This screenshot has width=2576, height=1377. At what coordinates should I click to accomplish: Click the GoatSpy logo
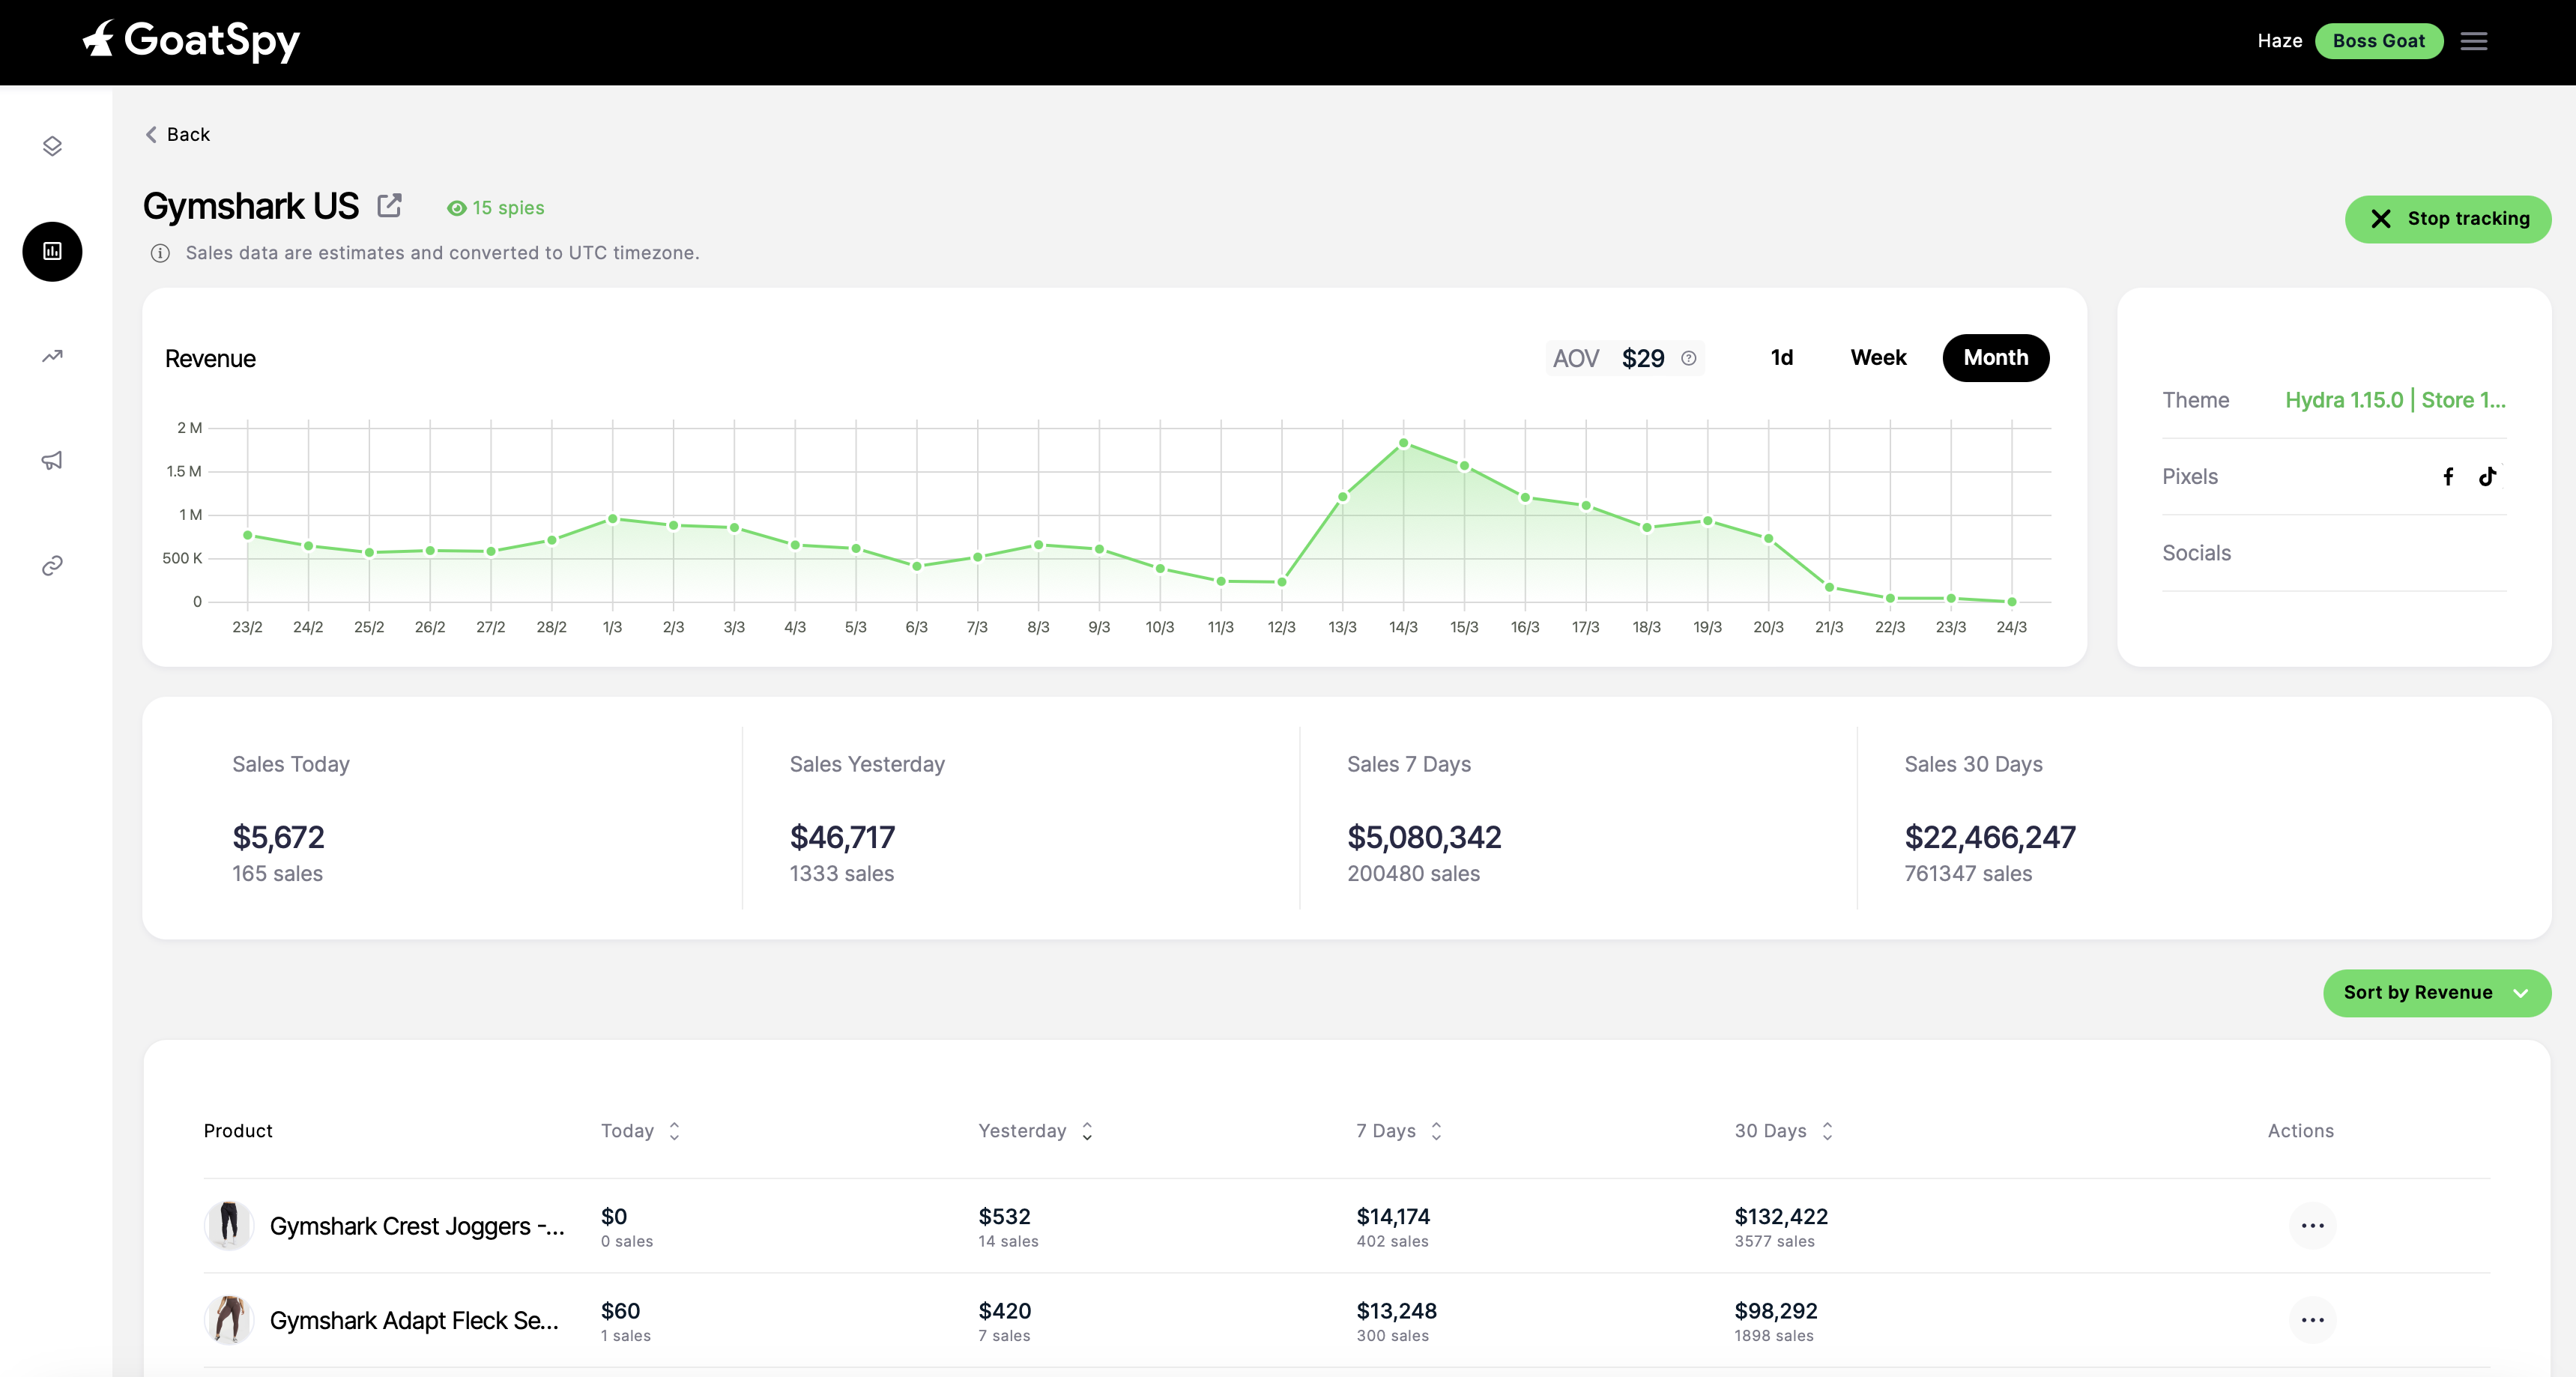click(191, 40)
